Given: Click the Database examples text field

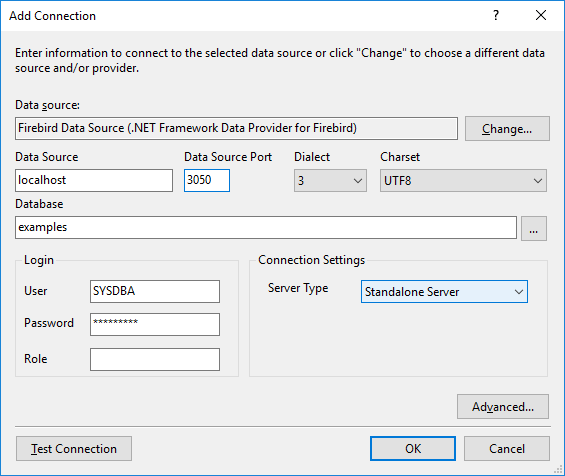Looking at the screenshot, I should point(266,227).
